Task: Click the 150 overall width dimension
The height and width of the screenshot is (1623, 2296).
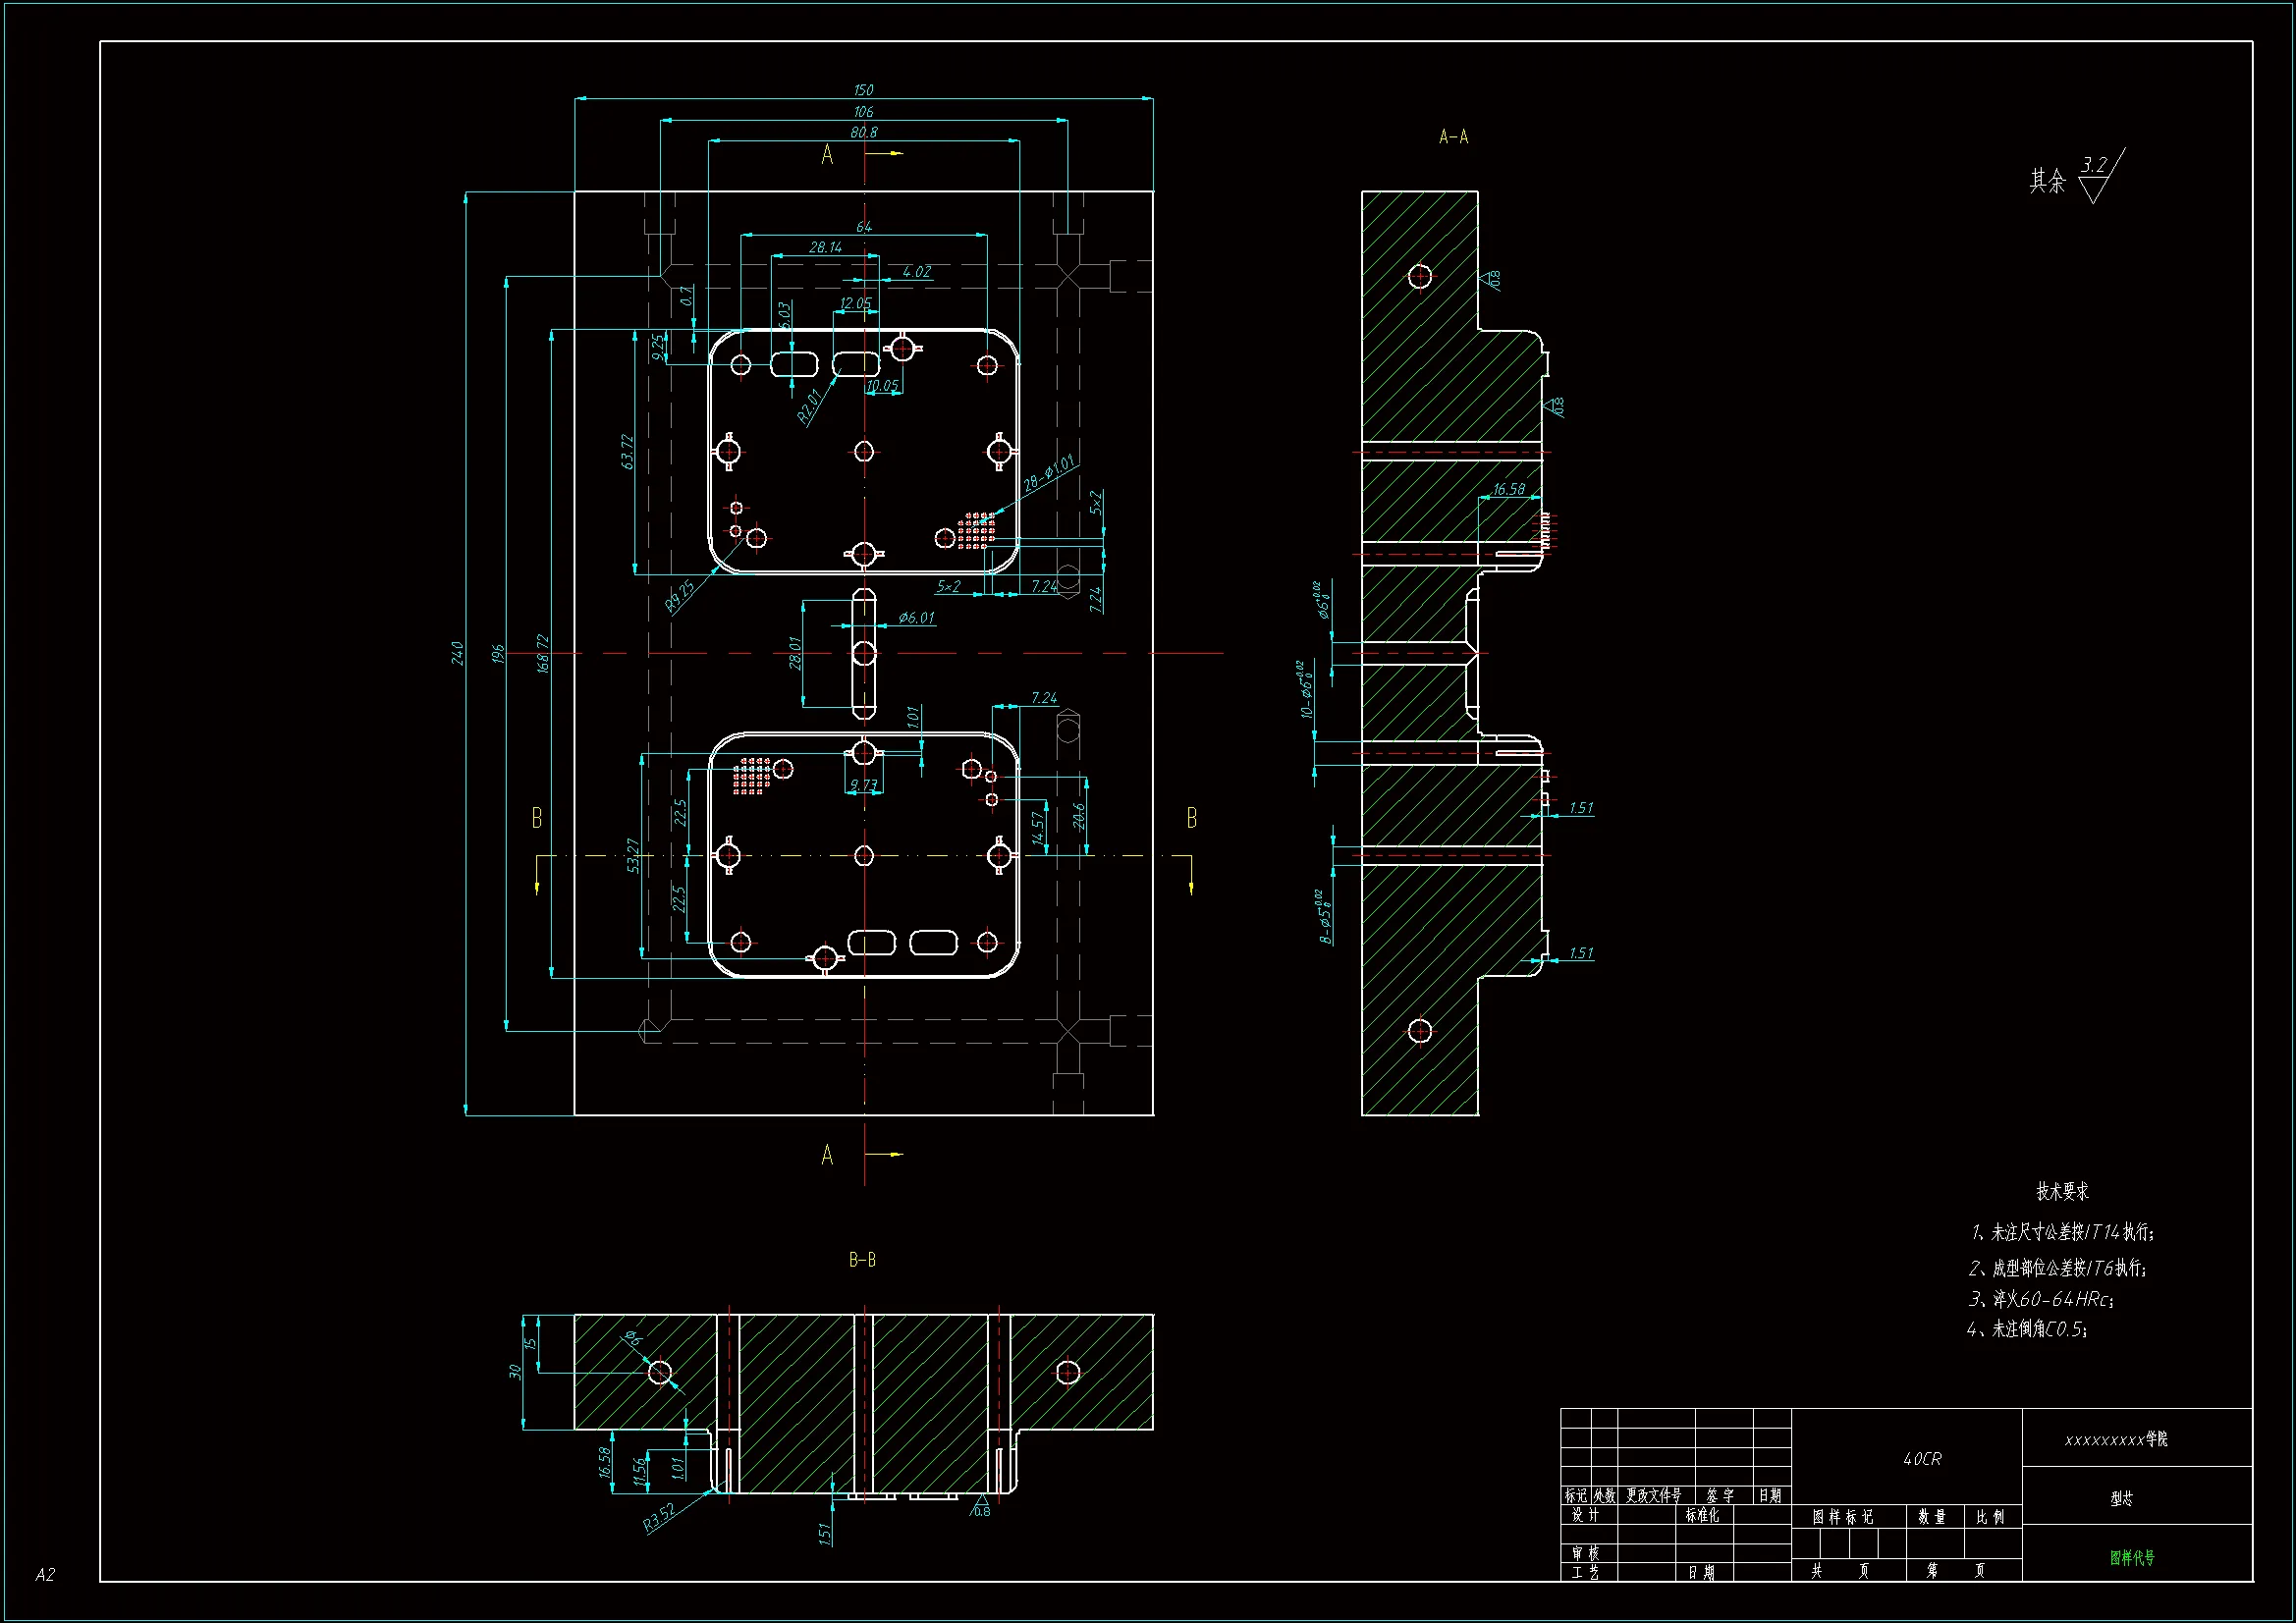Action: [x=863, y=90]
